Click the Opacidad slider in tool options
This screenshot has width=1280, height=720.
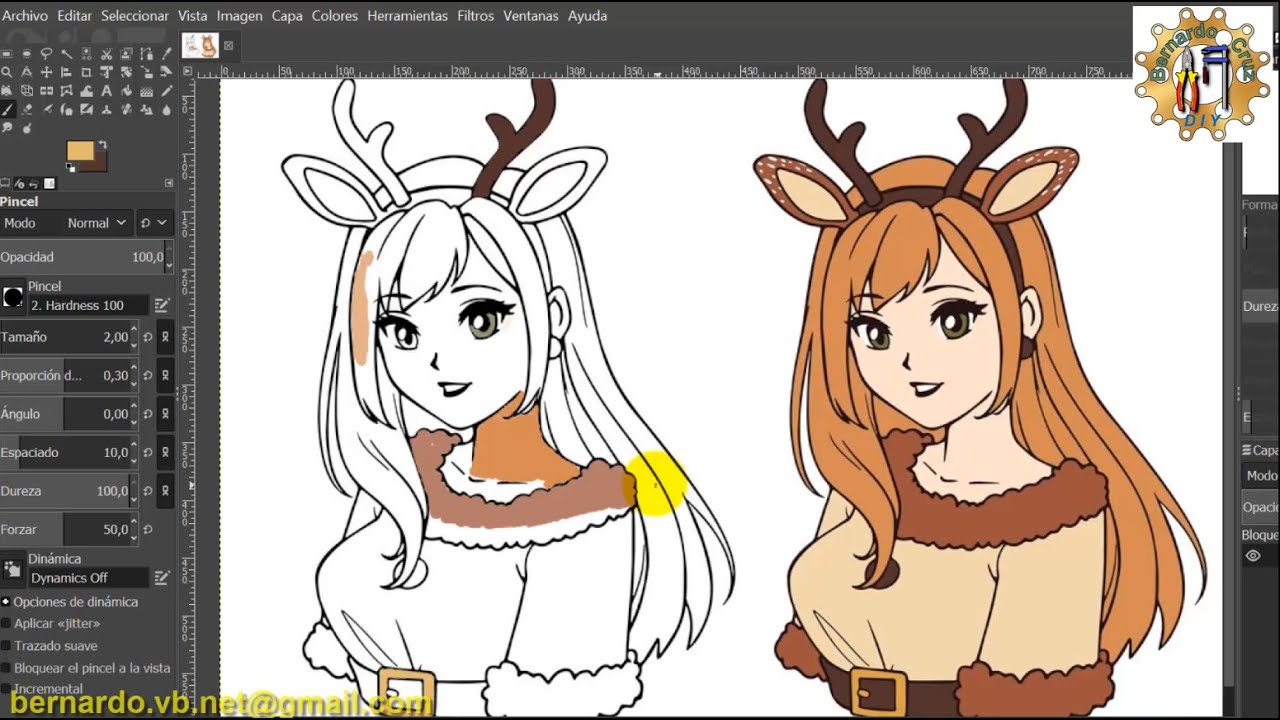coord(82,257)
